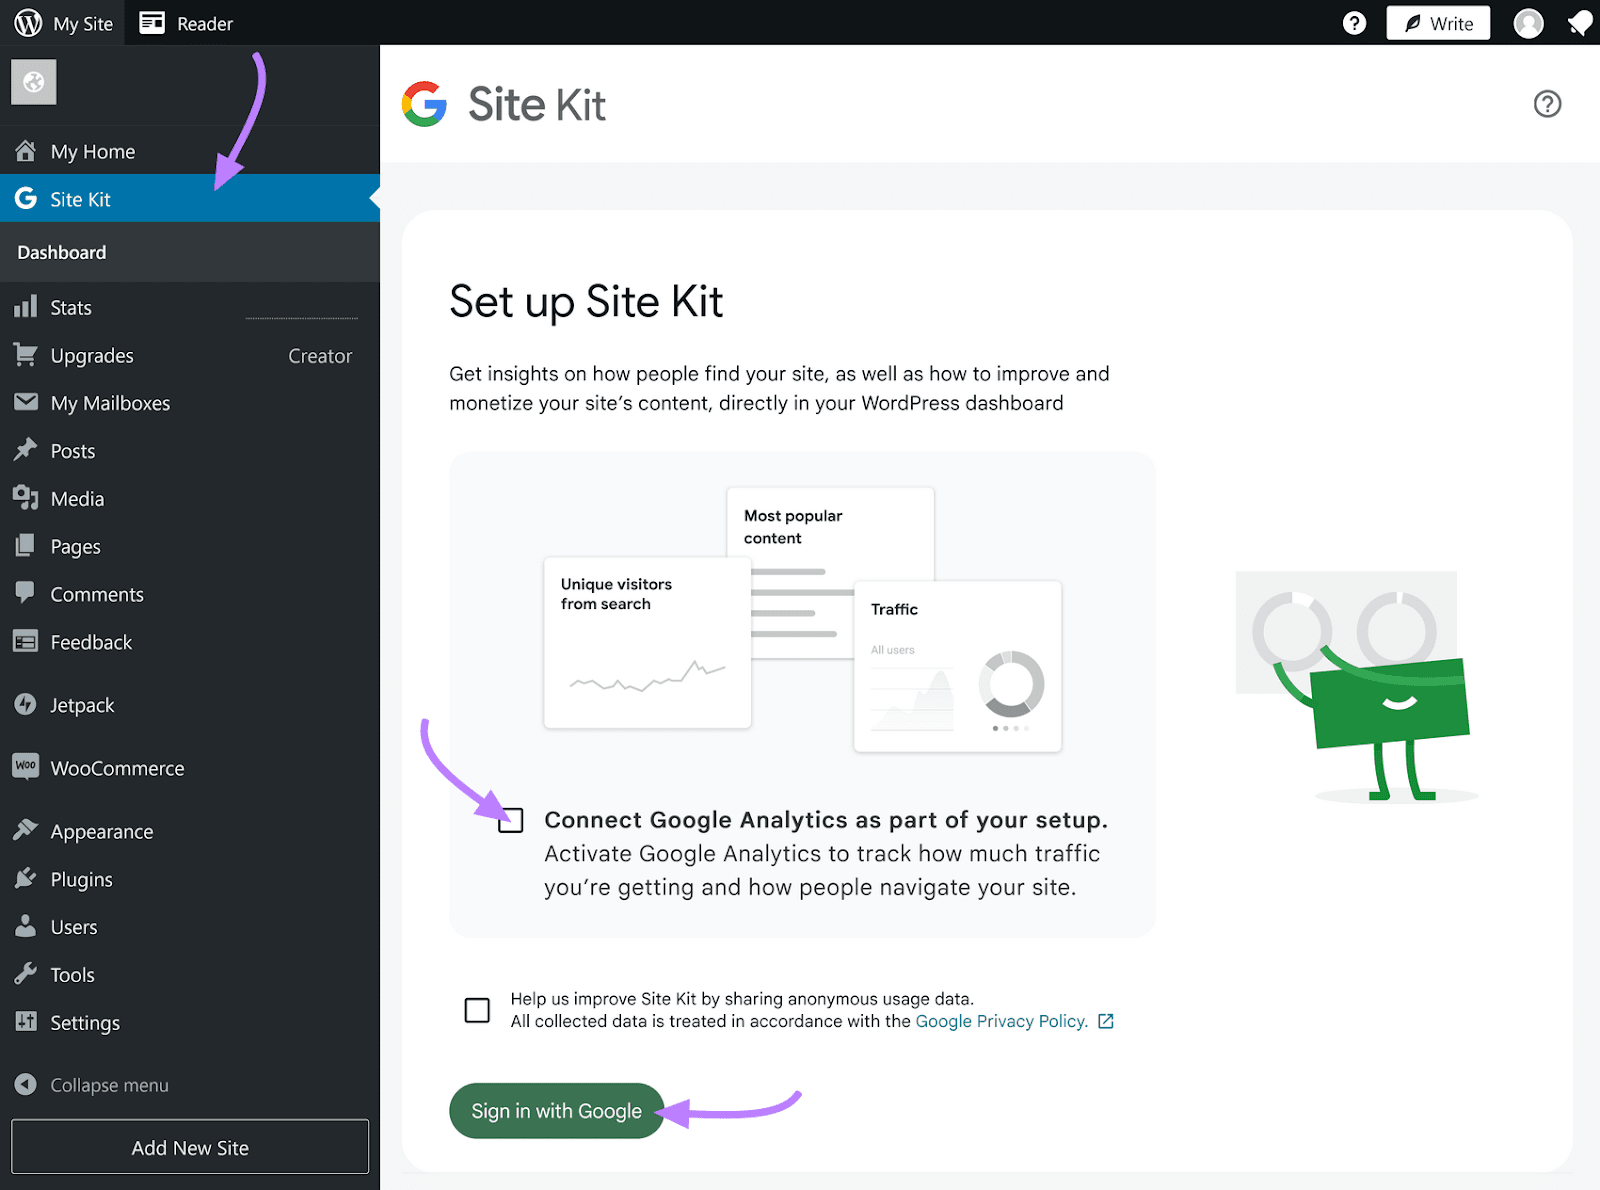Click the Site Kit help icon

click(1547, 104)
